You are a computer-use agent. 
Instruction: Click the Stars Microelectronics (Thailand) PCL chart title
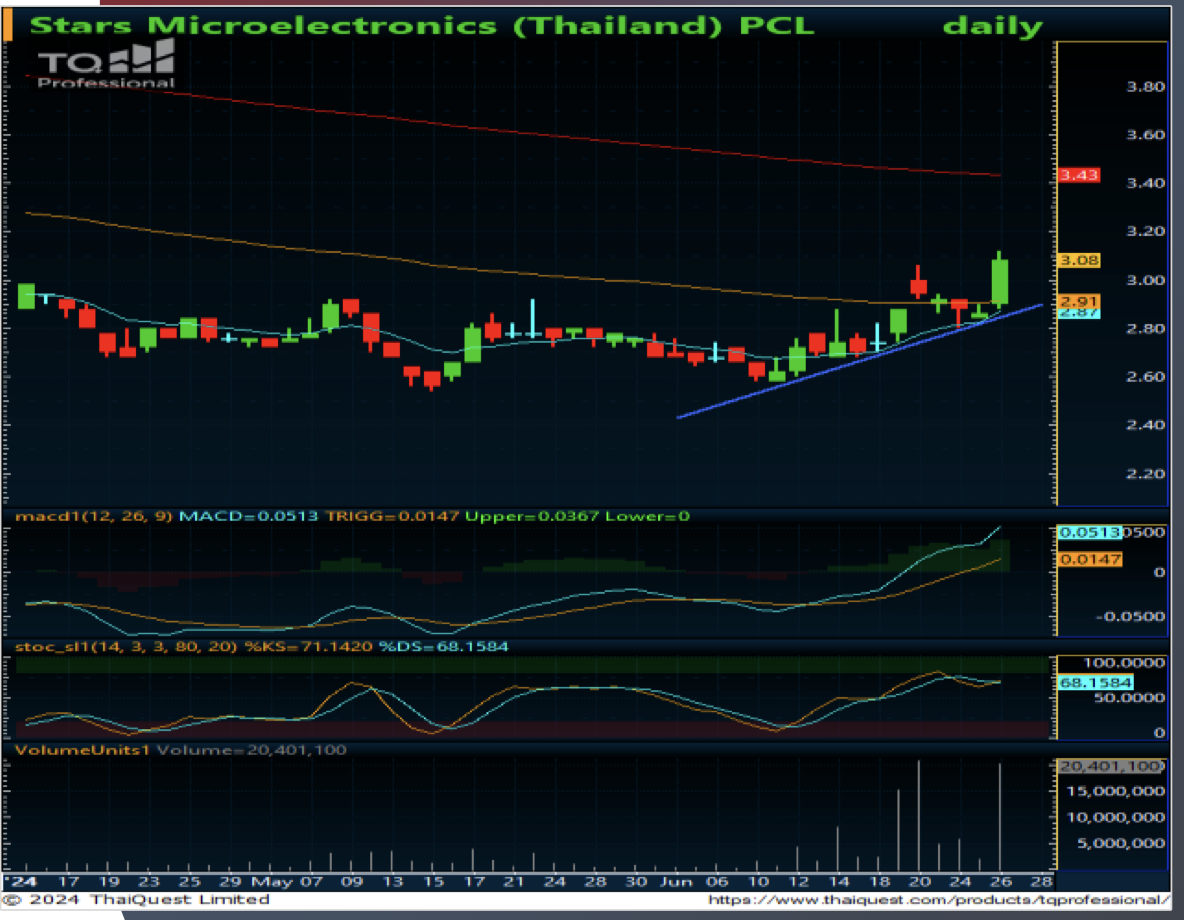click(x=422, y=26)
